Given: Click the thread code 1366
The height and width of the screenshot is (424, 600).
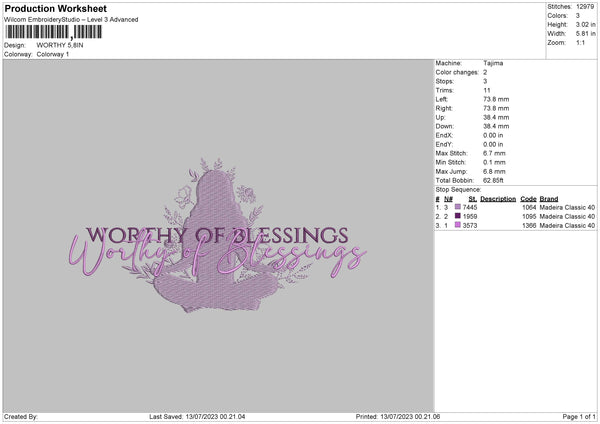Looking at the screenshot, I should pyautogui.click(x=529, y=226).
